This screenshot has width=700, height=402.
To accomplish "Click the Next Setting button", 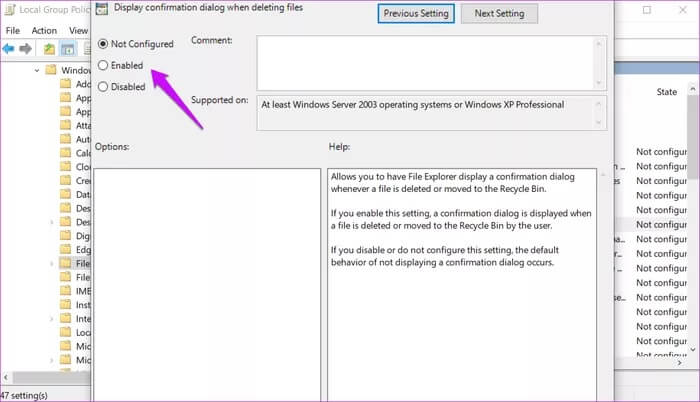I will pyautogui.click(x=499, y=13).
